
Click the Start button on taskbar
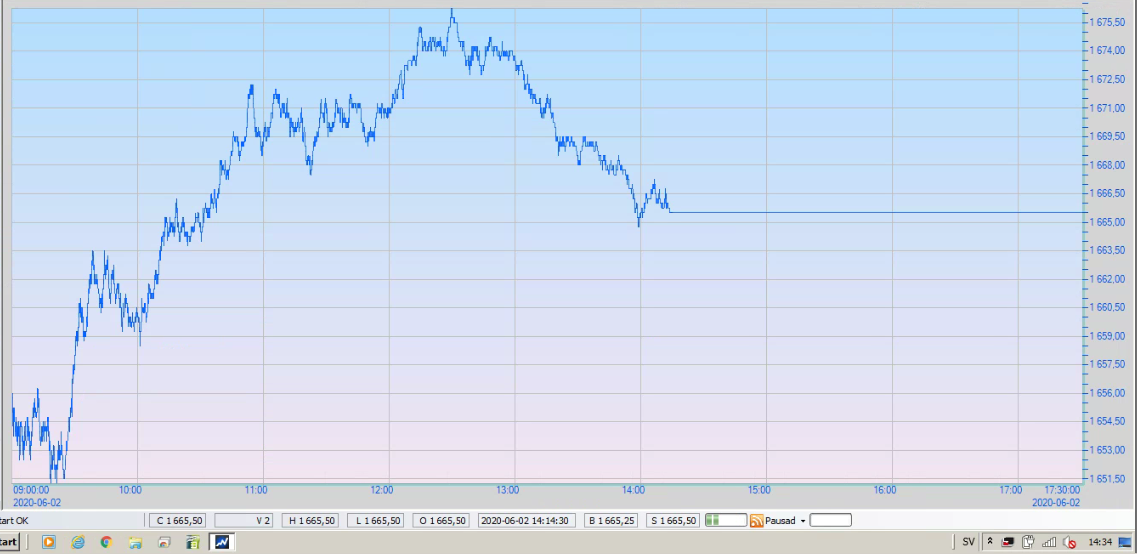click(x=9, y=542)
